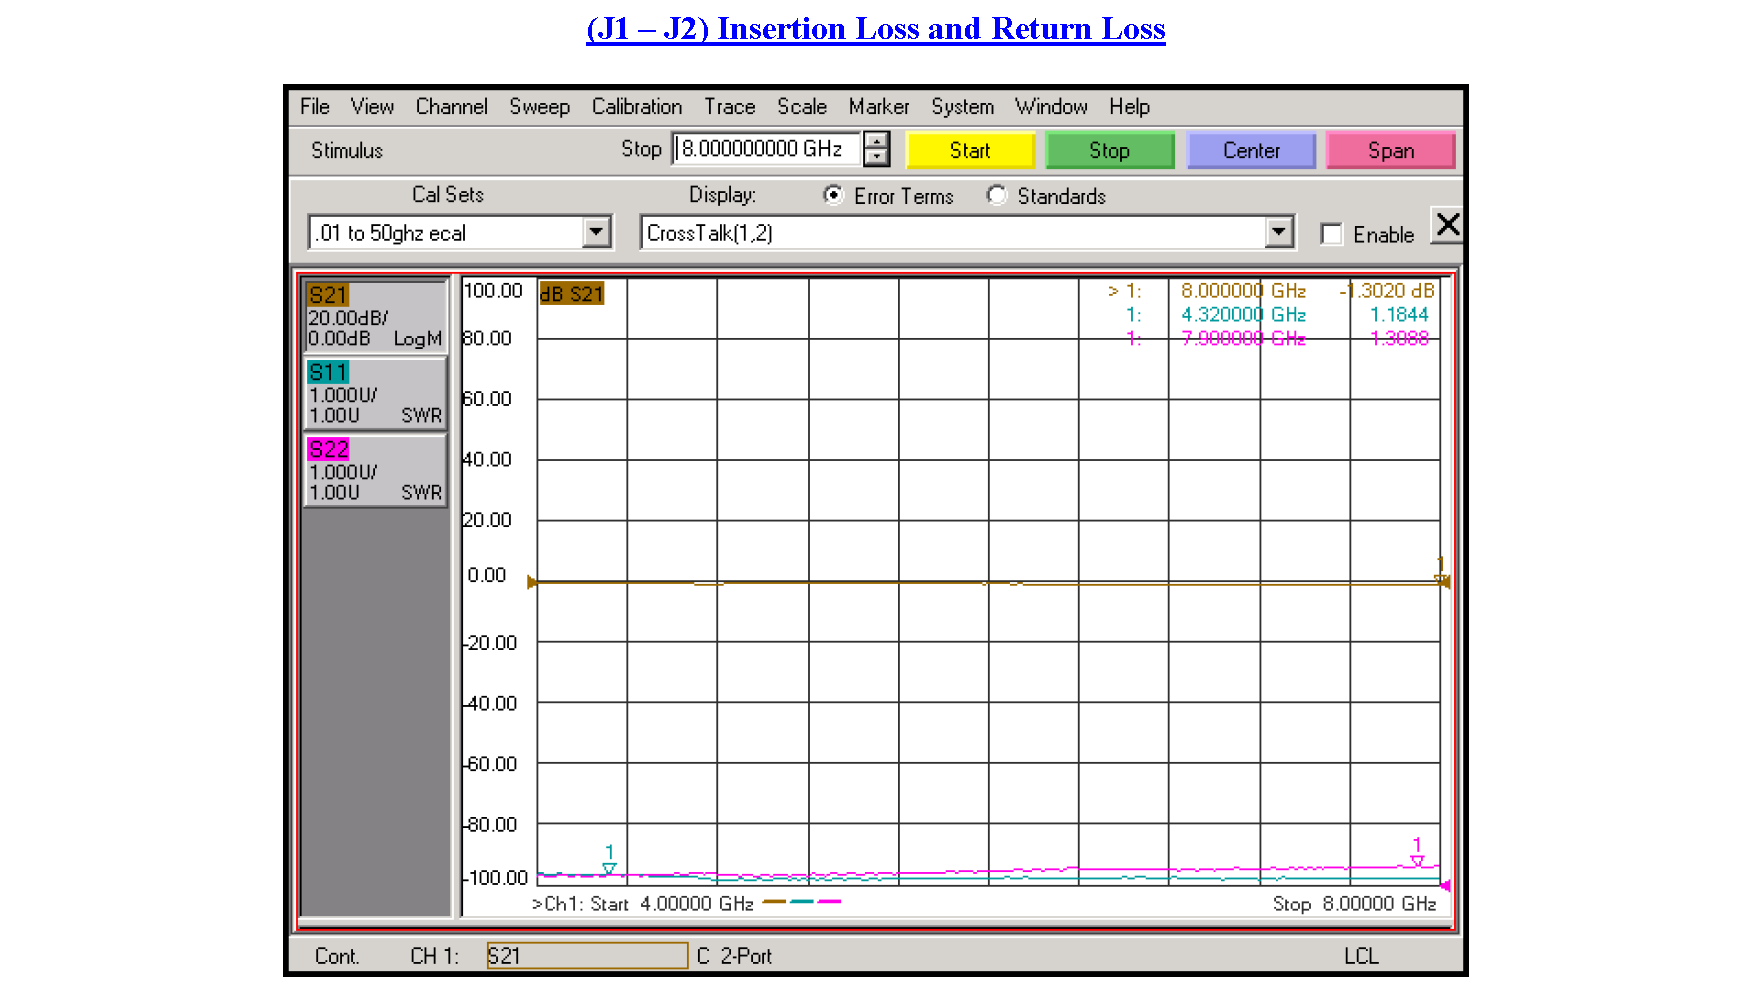Viewport: 1752px width, 996px height.
Task: Open the Marker menu
Action: tap(878, 107)
